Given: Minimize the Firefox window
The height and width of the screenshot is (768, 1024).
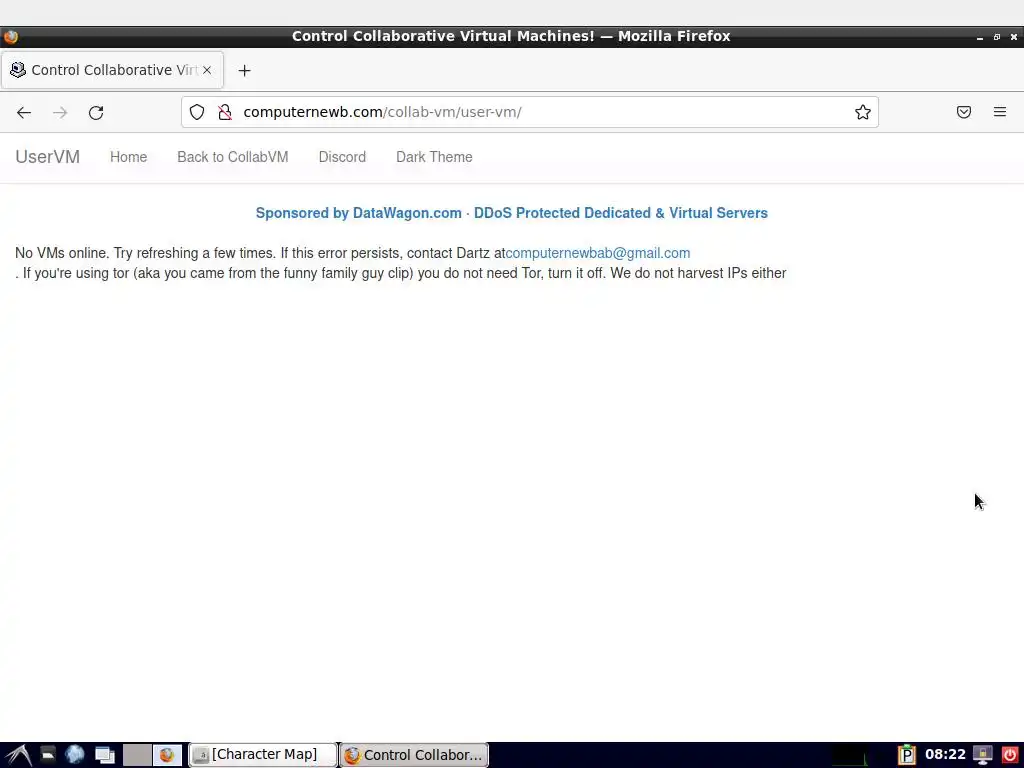Looking at the screenshot, I should (980, 37).
